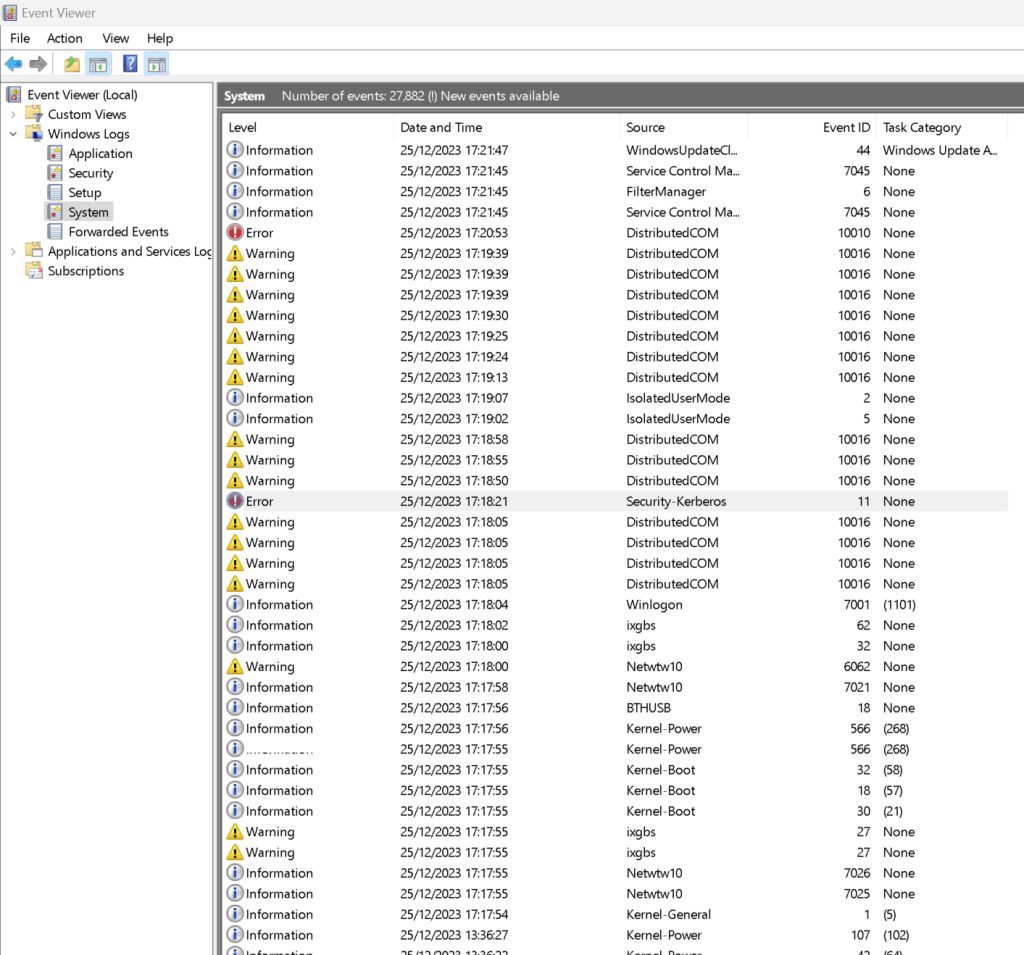Click the System log icon in tree
Screen dimensions: 1024x955
pyautogui.click(x=56, y=212)
